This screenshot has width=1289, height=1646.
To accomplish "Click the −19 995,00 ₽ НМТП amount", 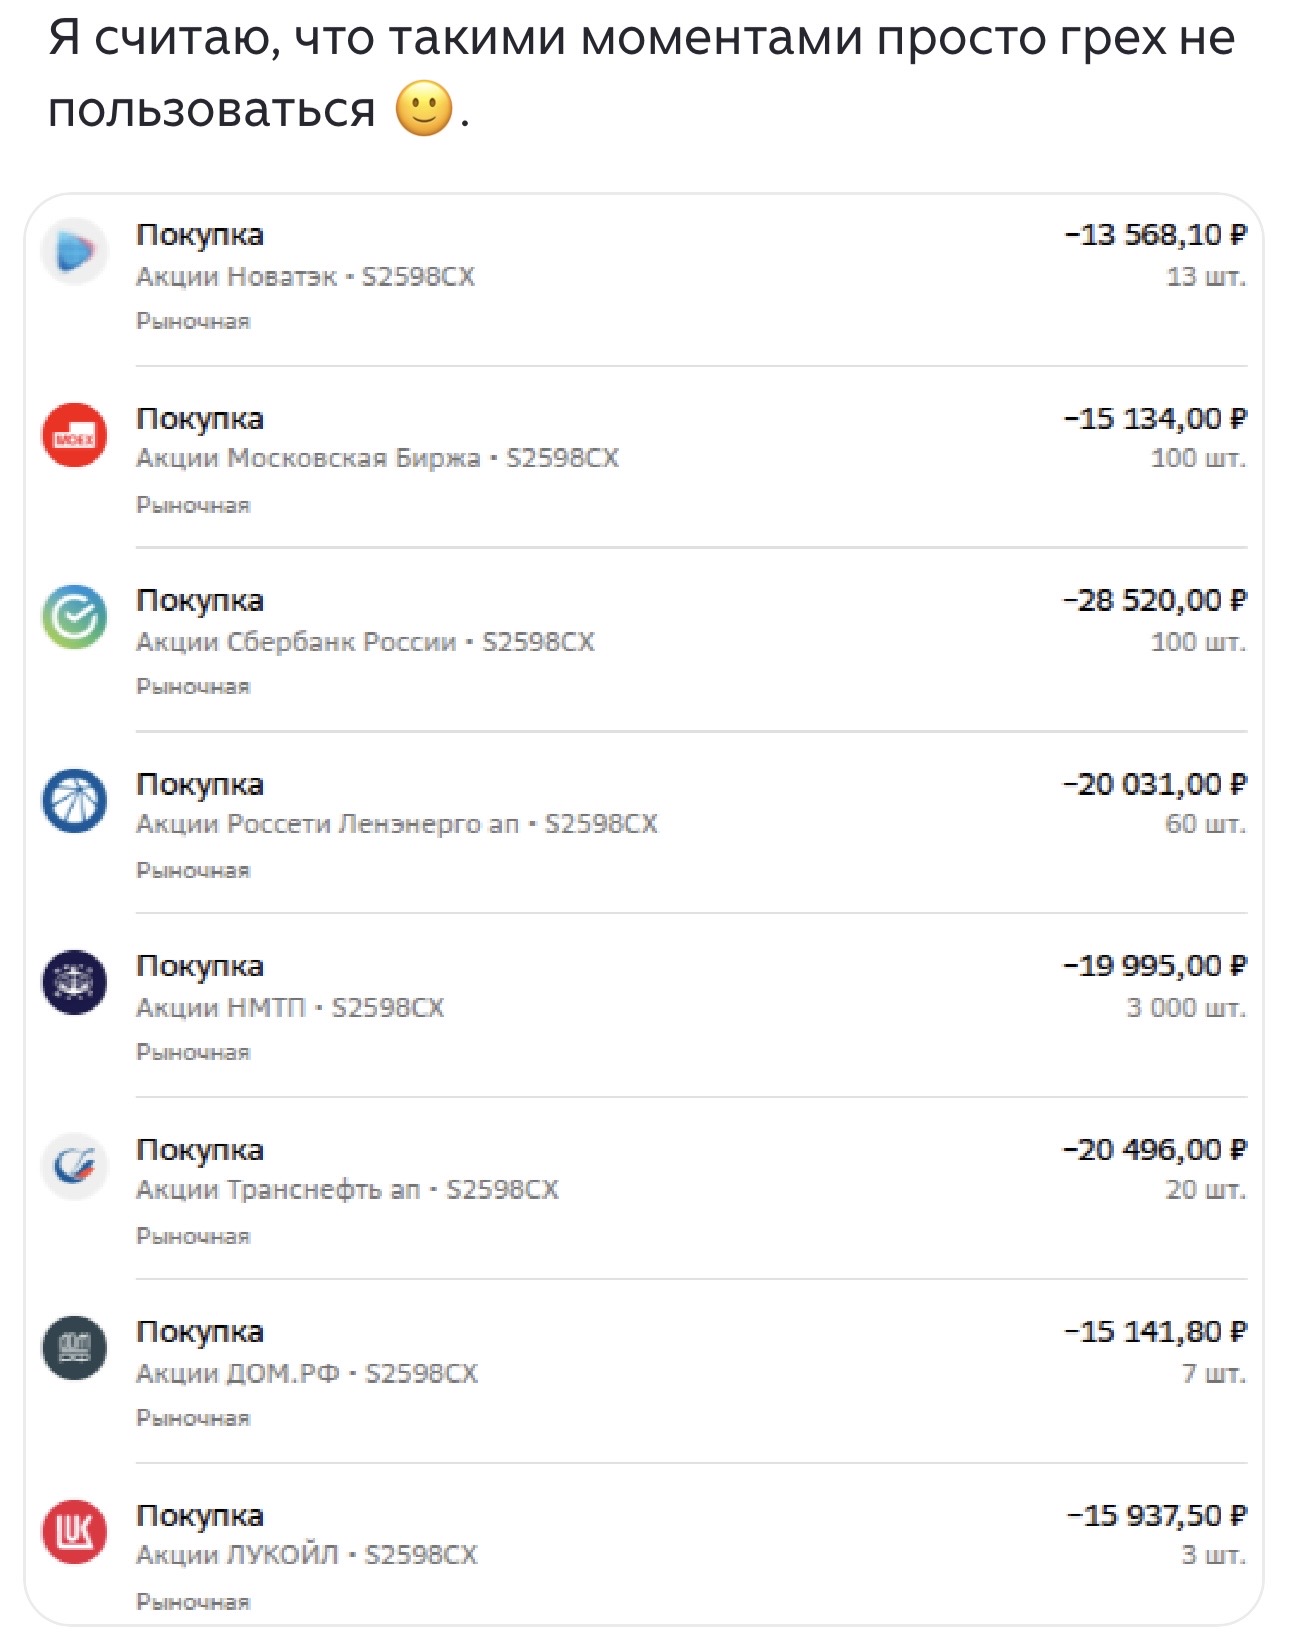I will click(1155, 966).
